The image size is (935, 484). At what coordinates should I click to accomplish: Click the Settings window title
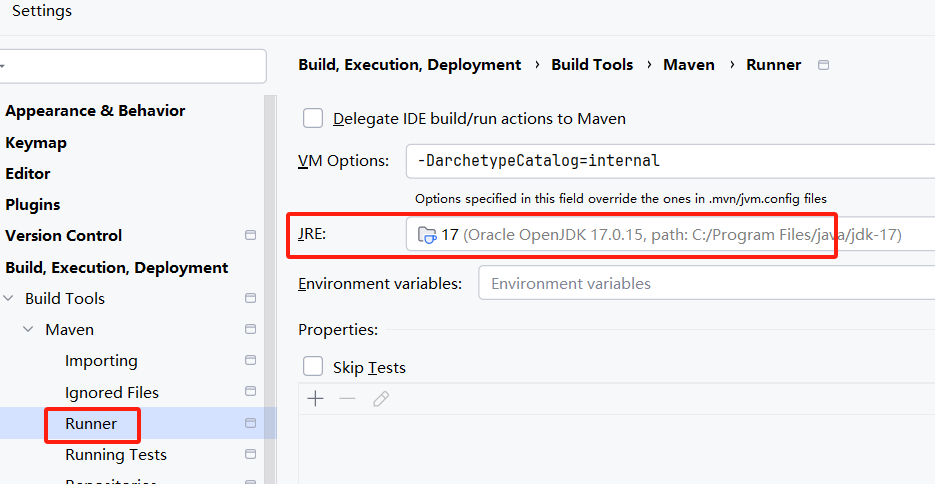(42, 11)
